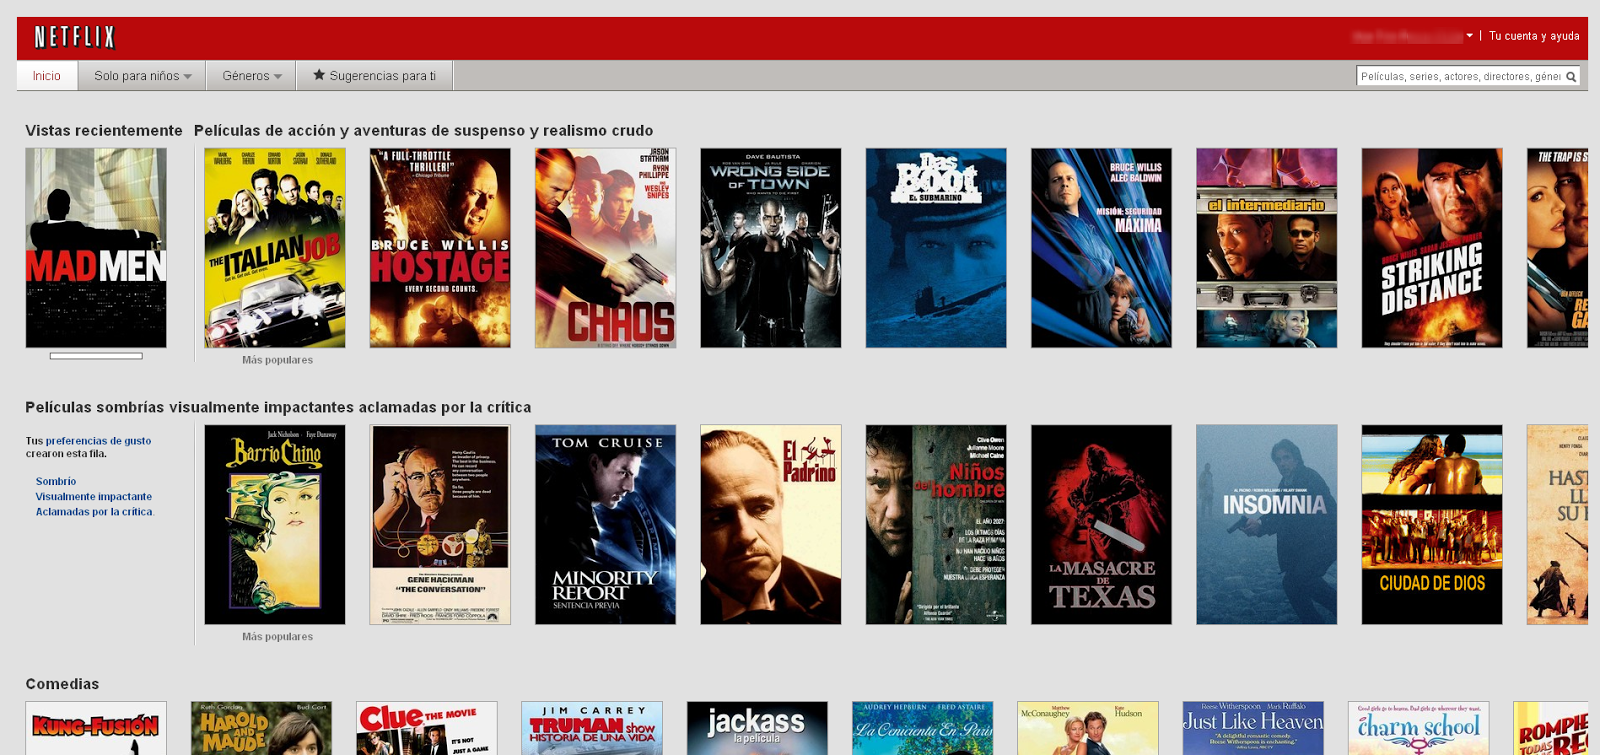Click Más populares under The Italian Job
The height and width of the screenshot is (755, 1600).
coord(277,360)
